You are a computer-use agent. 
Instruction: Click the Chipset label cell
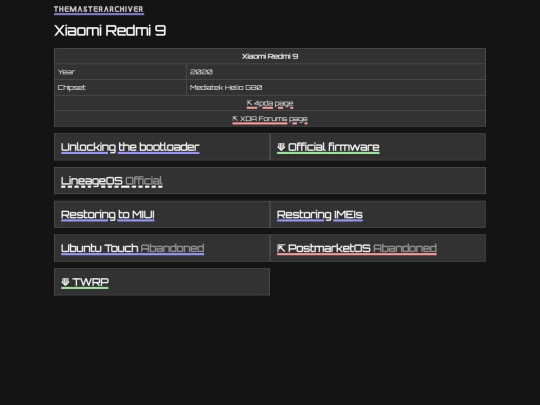(x=120, y=87)
